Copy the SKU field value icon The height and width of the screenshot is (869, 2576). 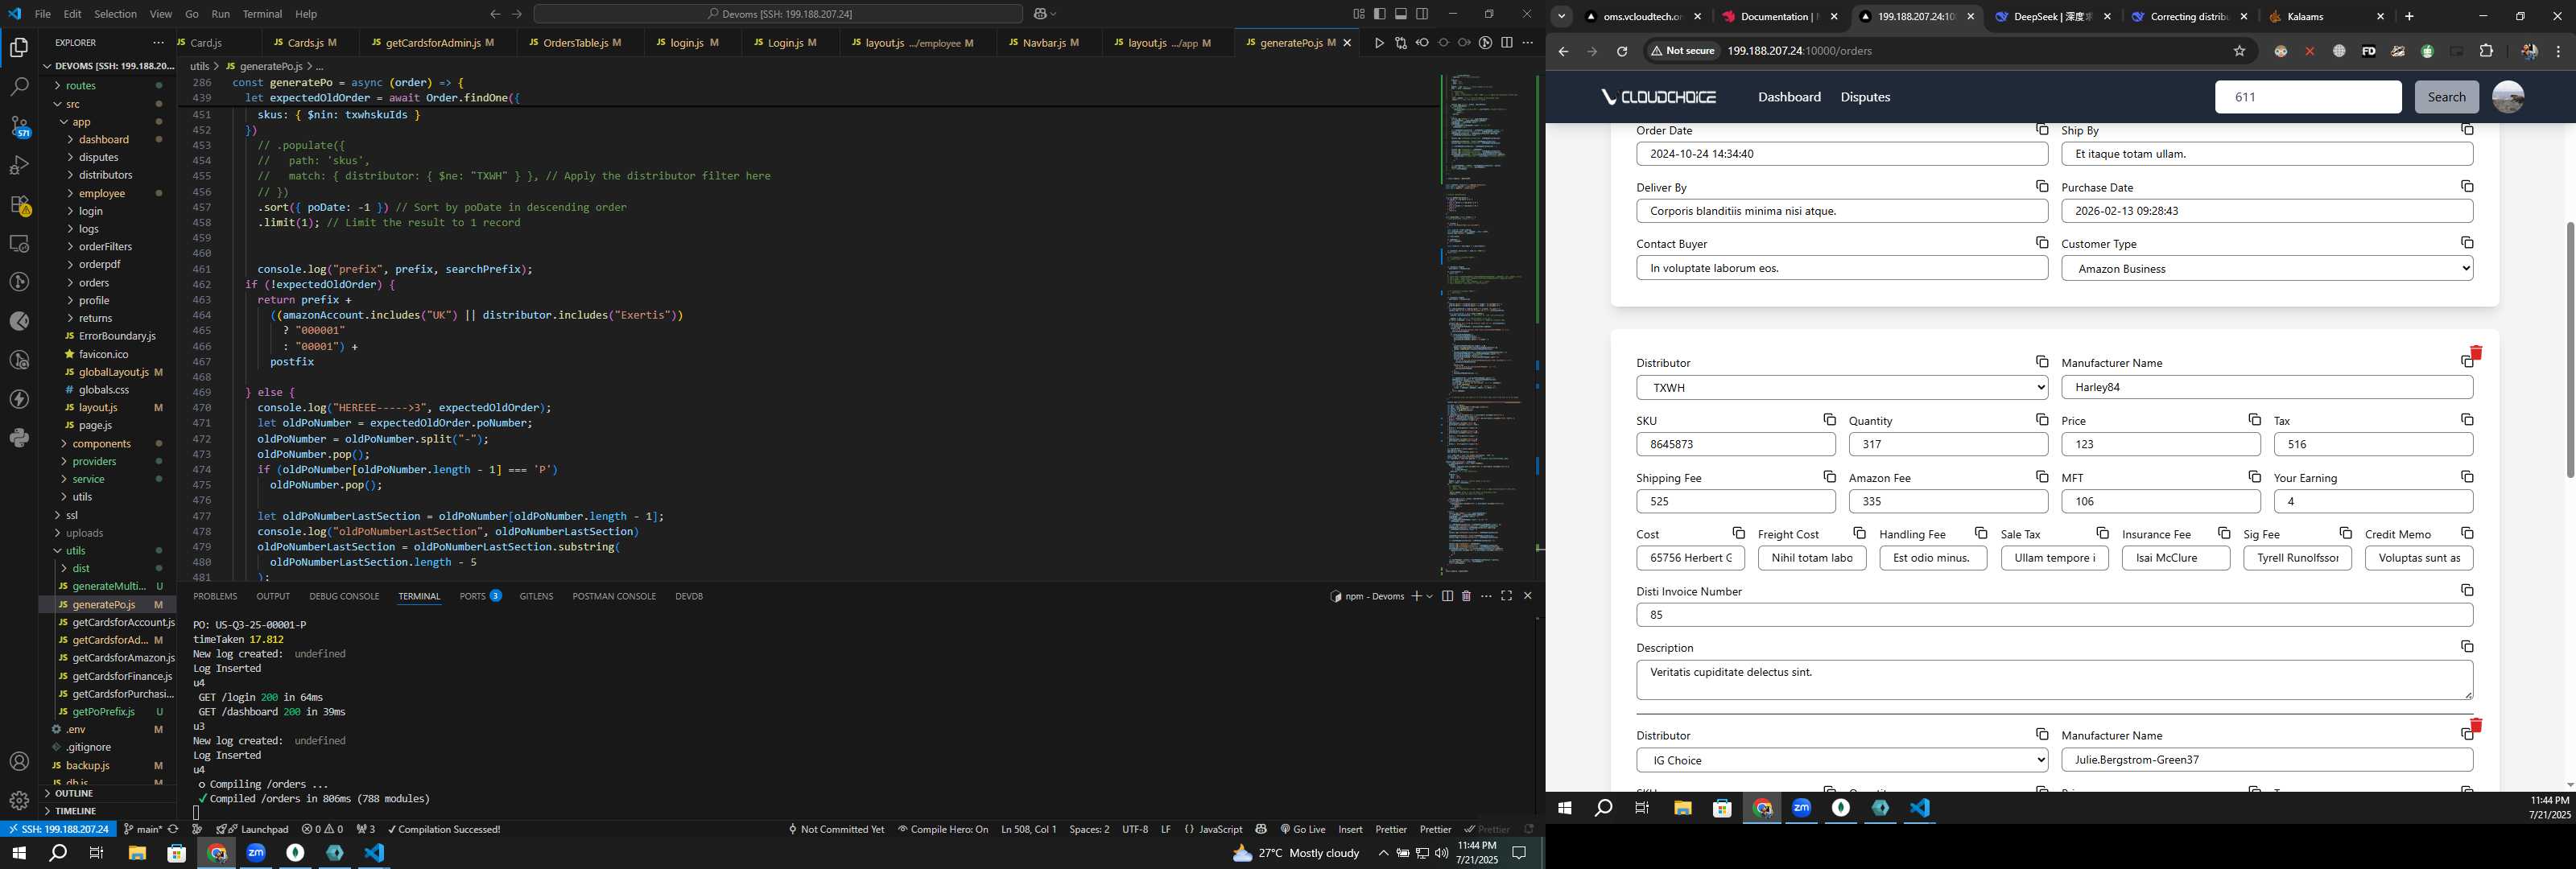point(1829,420)
